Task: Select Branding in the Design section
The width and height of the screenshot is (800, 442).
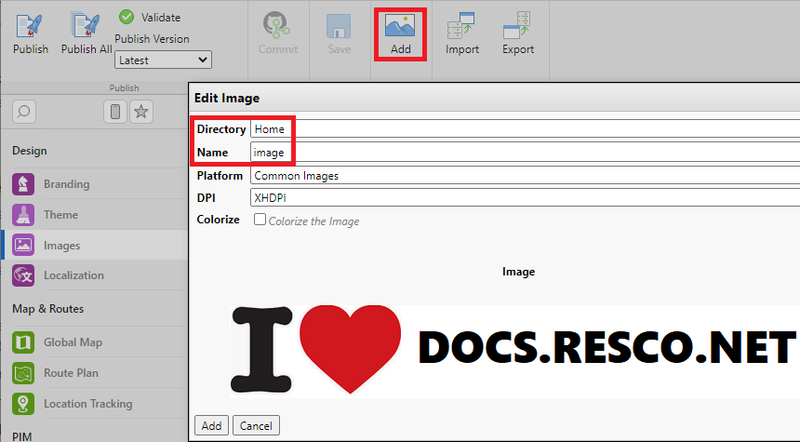Action: click(66, 184)
